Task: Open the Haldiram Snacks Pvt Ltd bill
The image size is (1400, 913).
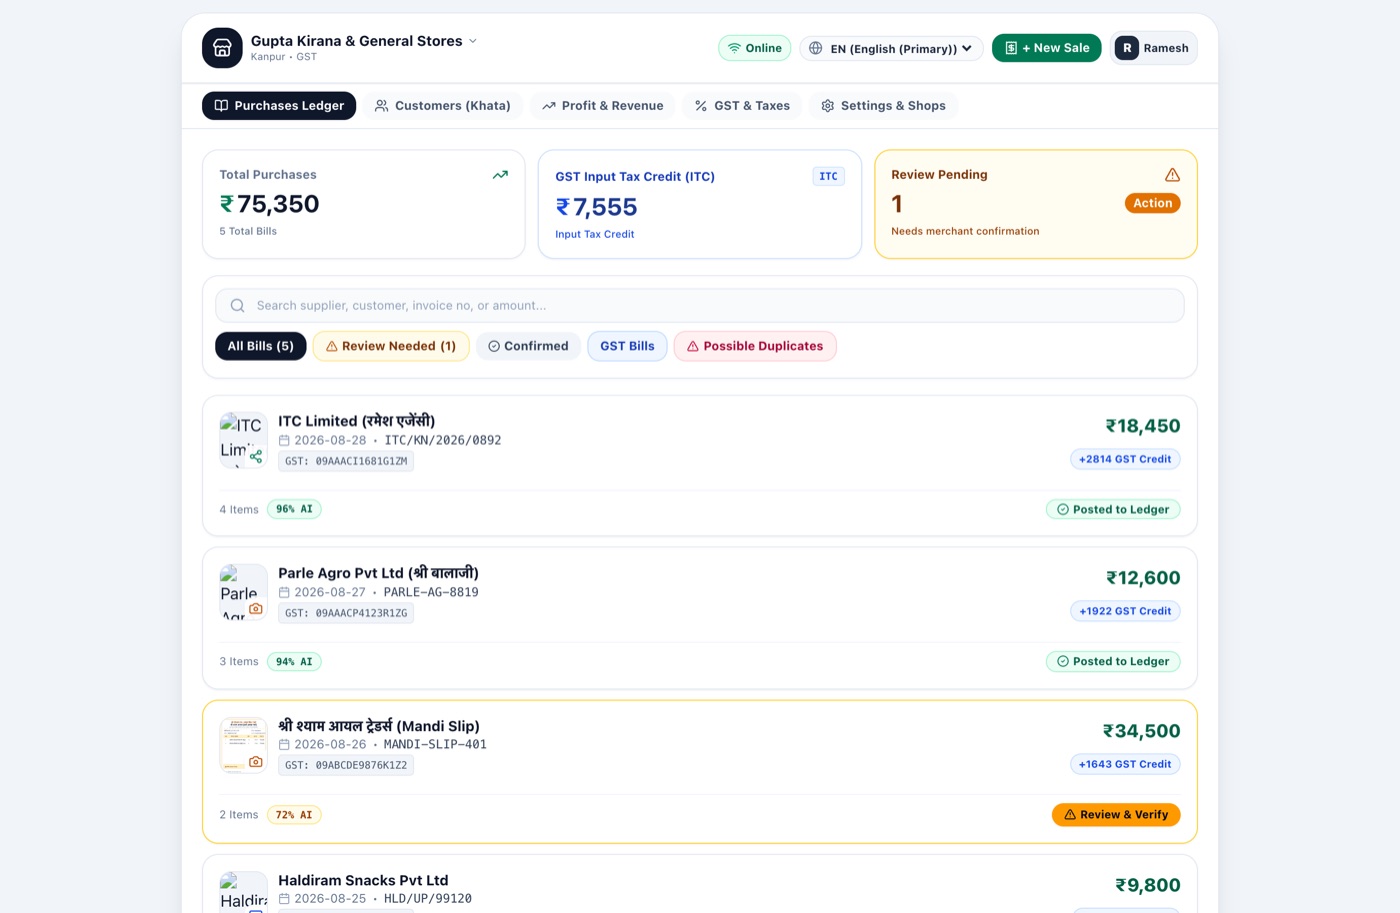Action: pyautogui.click(x=363, y=881)
